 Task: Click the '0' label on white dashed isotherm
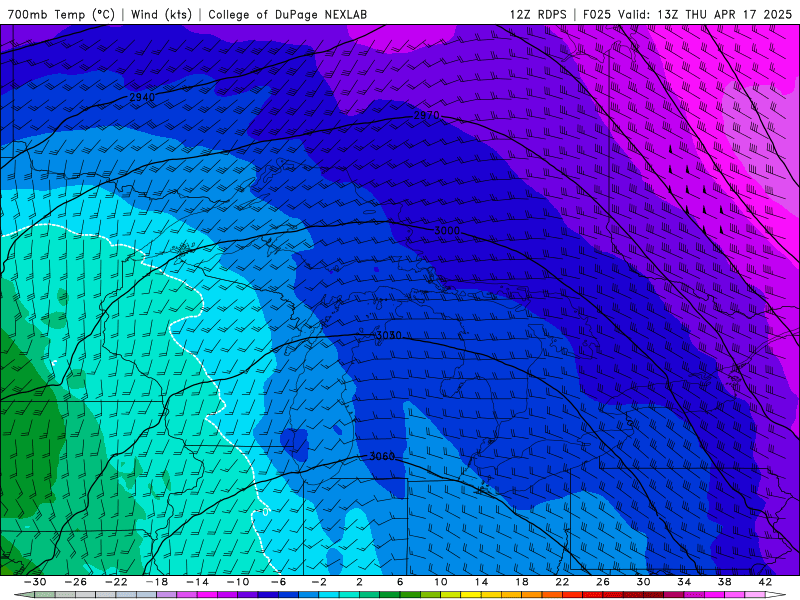[265, 512]
